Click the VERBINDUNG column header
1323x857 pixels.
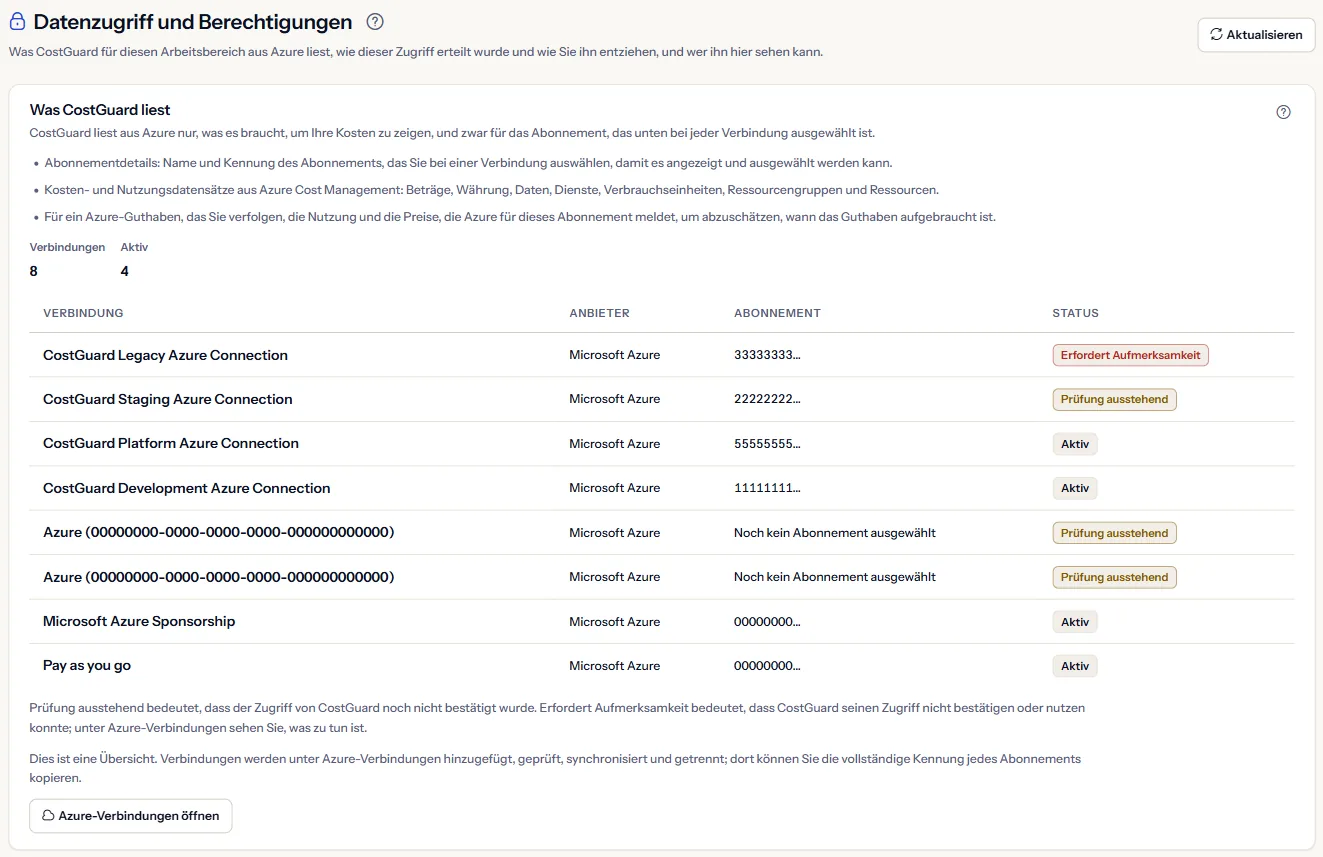[x=83, y=313]
